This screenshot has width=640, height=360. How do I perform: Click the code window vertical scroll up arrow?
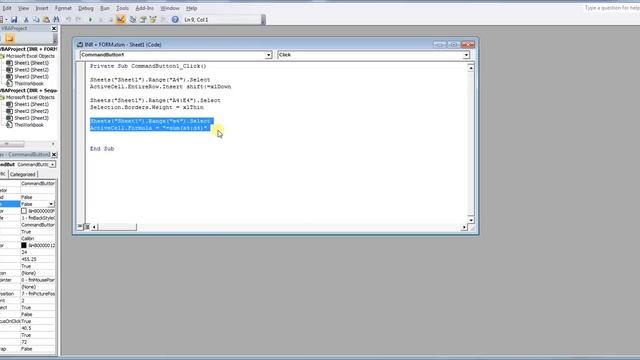tap(471, 68)
